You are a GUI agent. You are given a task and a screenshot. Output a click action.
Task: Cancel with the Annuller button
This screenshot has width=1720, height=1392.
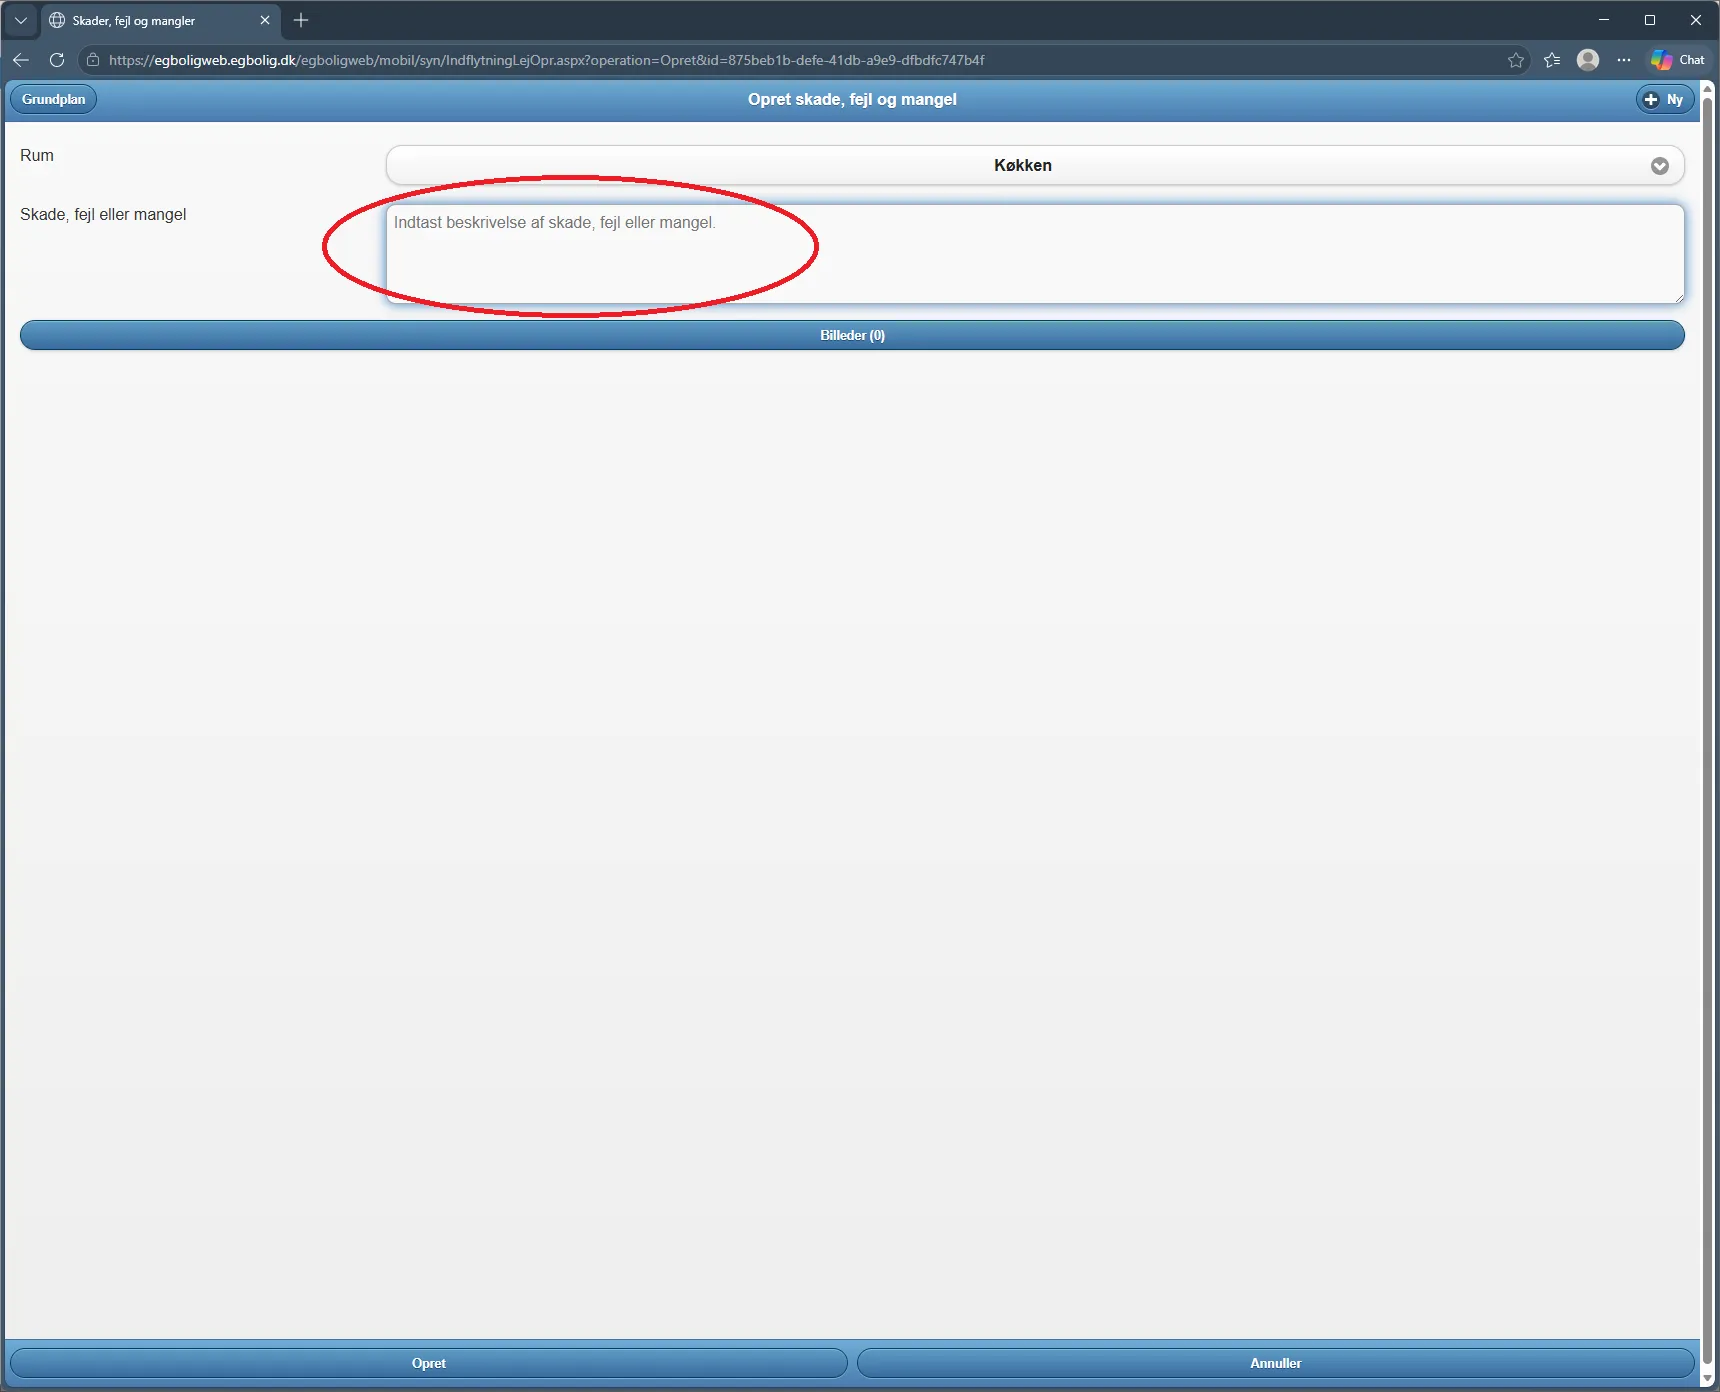click(x=1275, y=1363)
